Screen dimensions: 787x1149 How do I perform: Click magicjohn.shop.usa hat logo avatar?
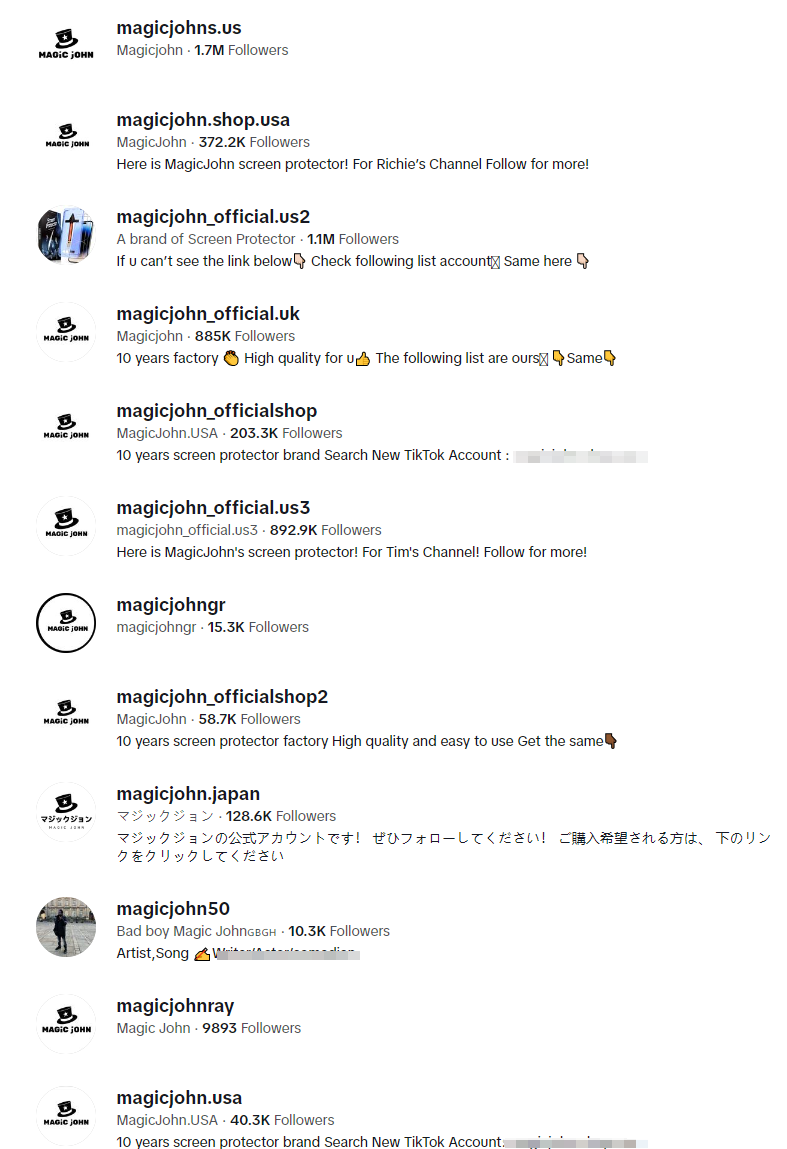66,136
